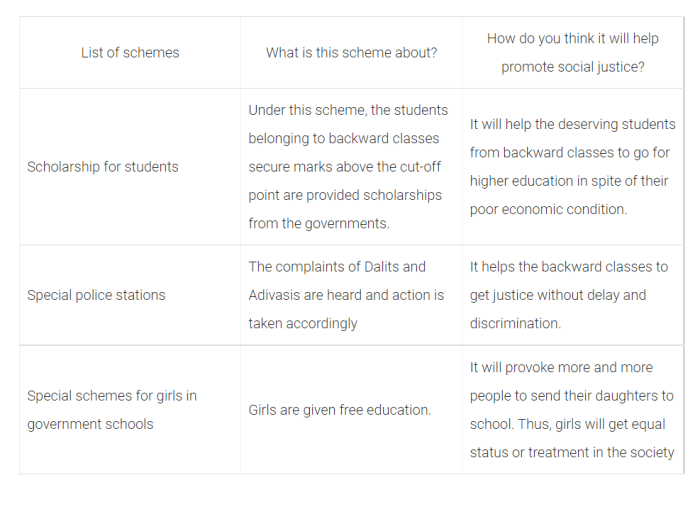Click the 'What is this scheme about?' header
Viewport: 700px width, 509px height.
click(x=351, y=53)
